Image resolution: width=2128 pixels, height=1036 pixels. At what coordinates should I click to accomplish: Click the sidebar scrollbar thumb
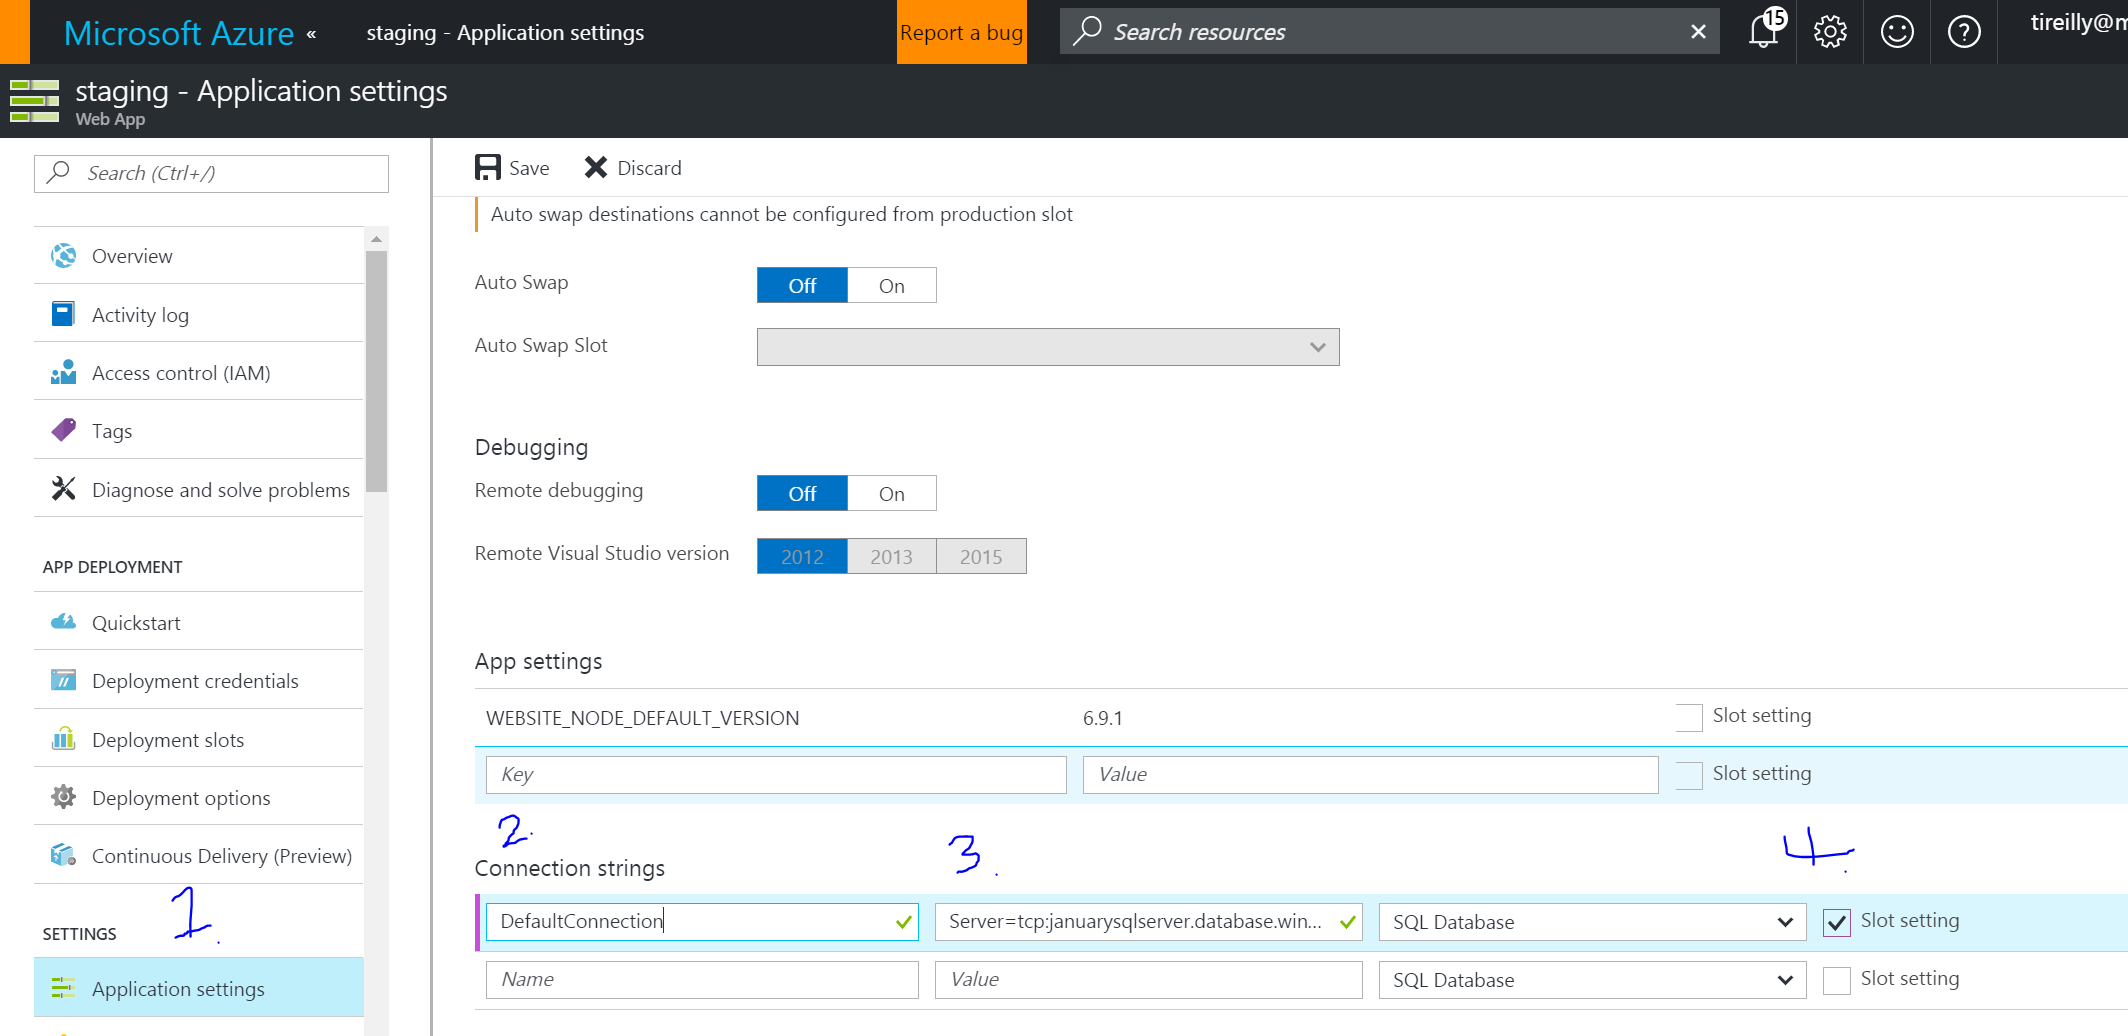click(x=376, y=370)
